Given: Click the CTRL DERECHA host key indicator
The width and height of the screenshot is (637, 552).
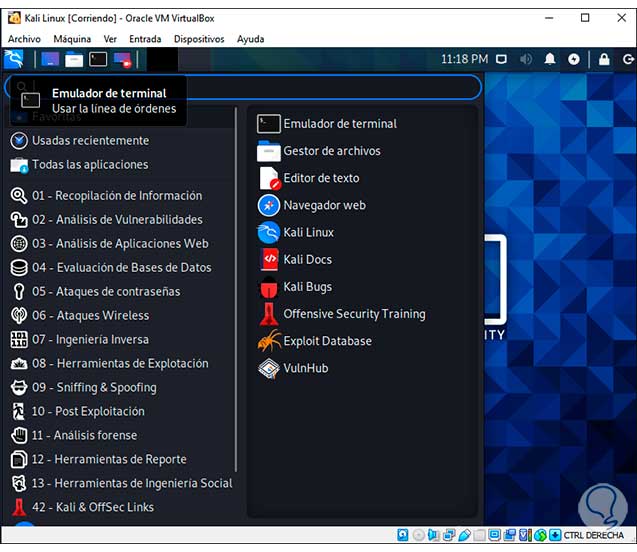Looking at the screenshot, I should click(594, 535).
